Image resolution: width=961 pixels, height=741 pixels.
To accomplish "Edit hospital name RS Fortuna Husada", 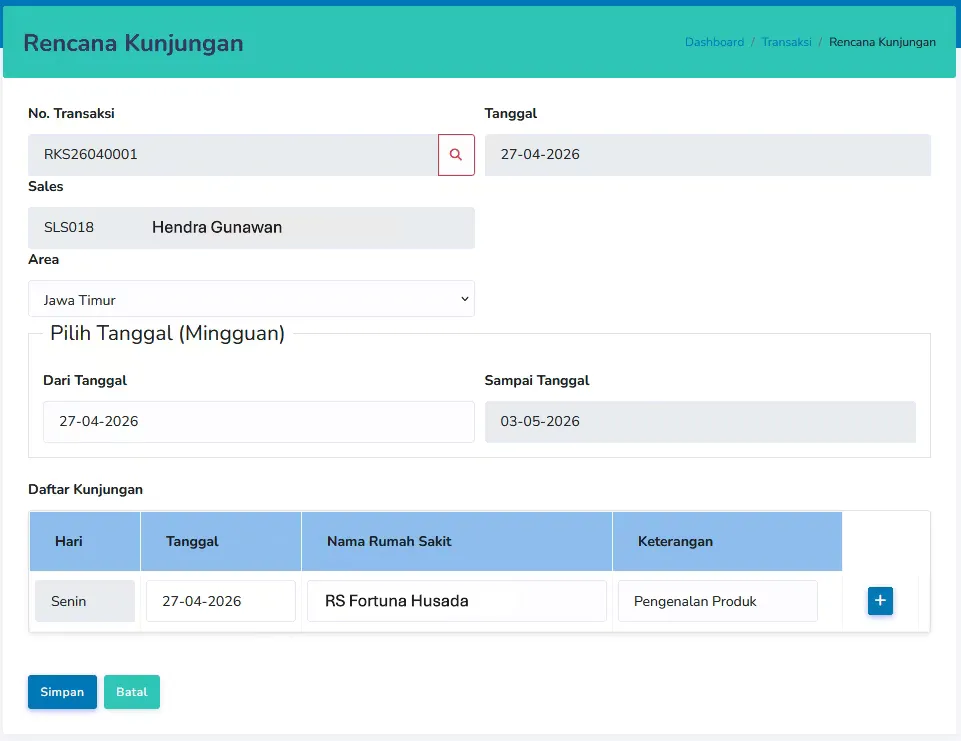I will click(457, 601).
